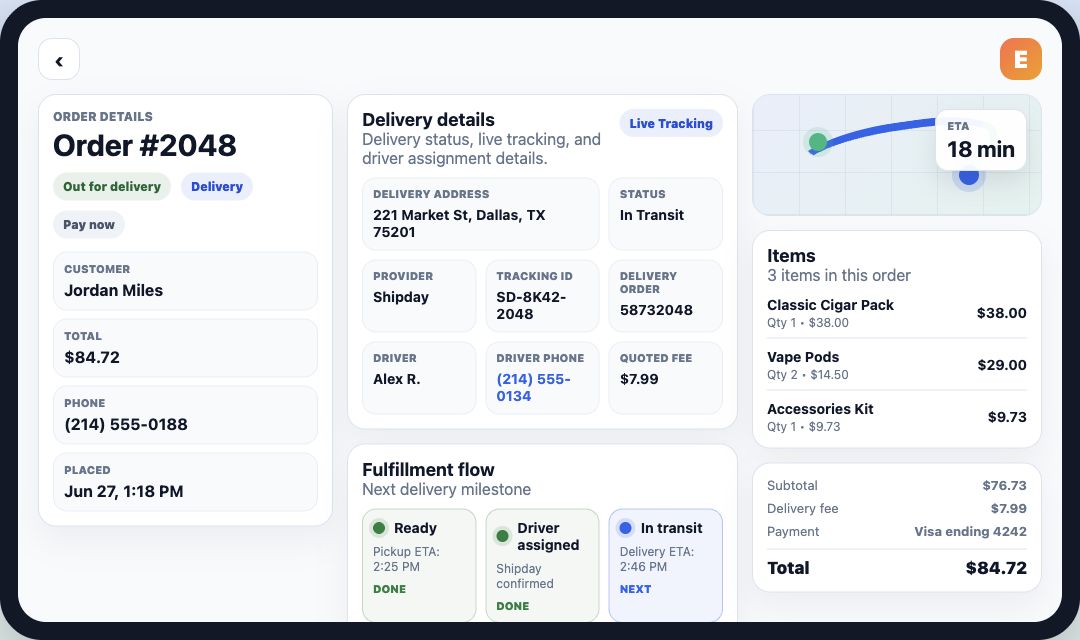The width and height of the screenshot is (1080, 640).
Task: Open the In transit step card
Action: click(665, 565)
